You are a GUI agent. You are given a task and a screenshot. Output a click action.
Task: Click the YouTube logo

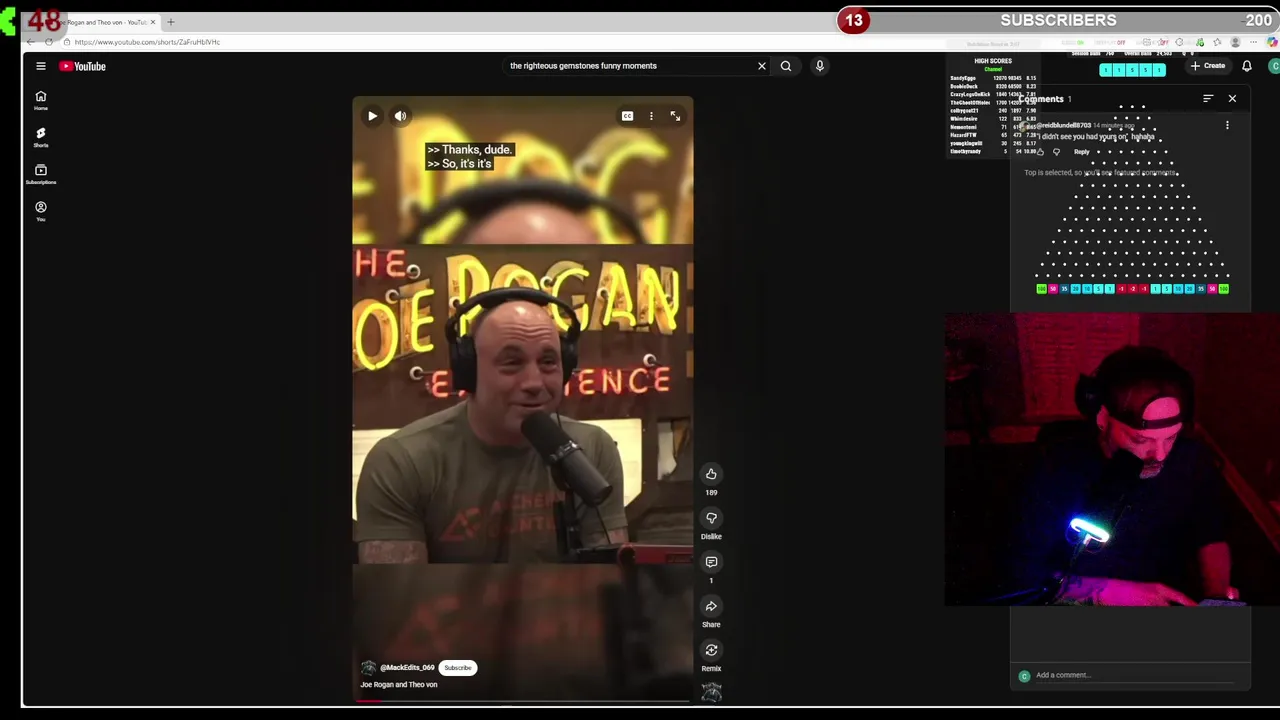point(82,66)
